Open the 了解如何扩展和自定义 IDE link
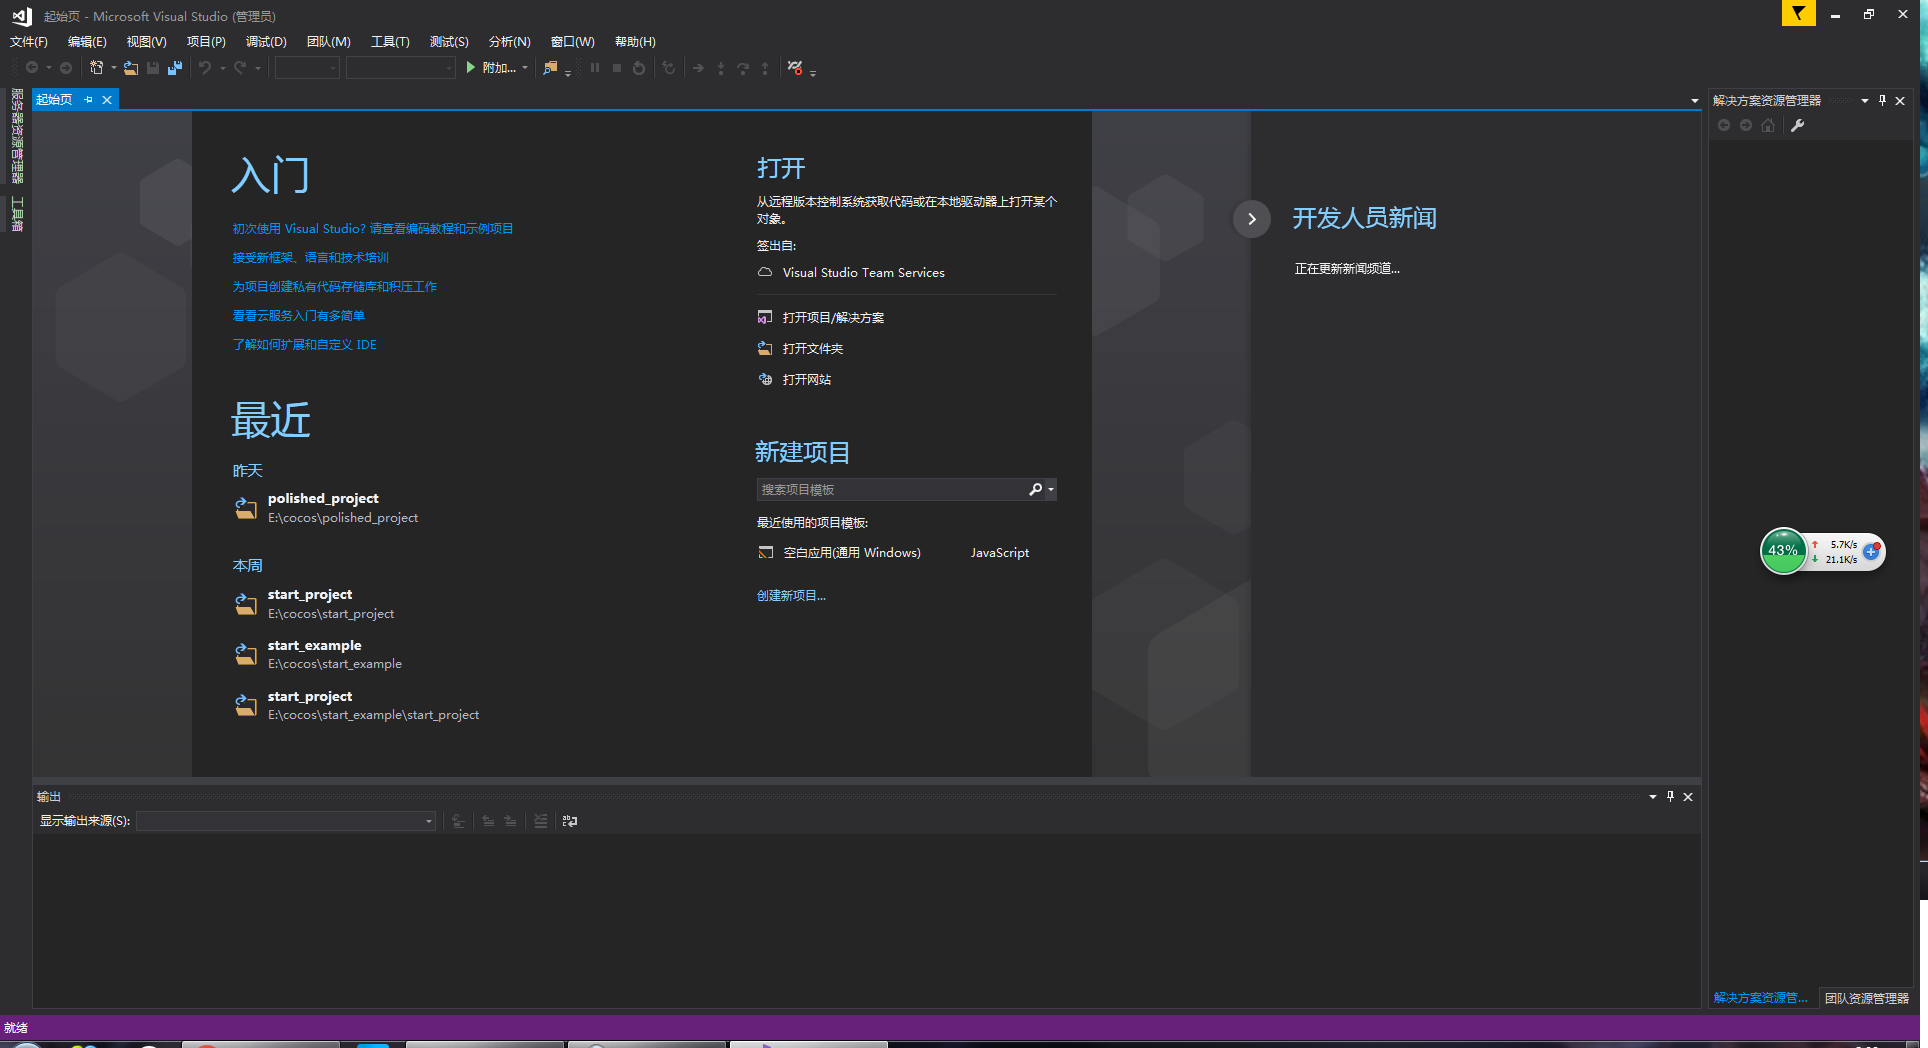Image resolution: width=1928 pixels, height=1048 pixels. click(x=304, y=345)
